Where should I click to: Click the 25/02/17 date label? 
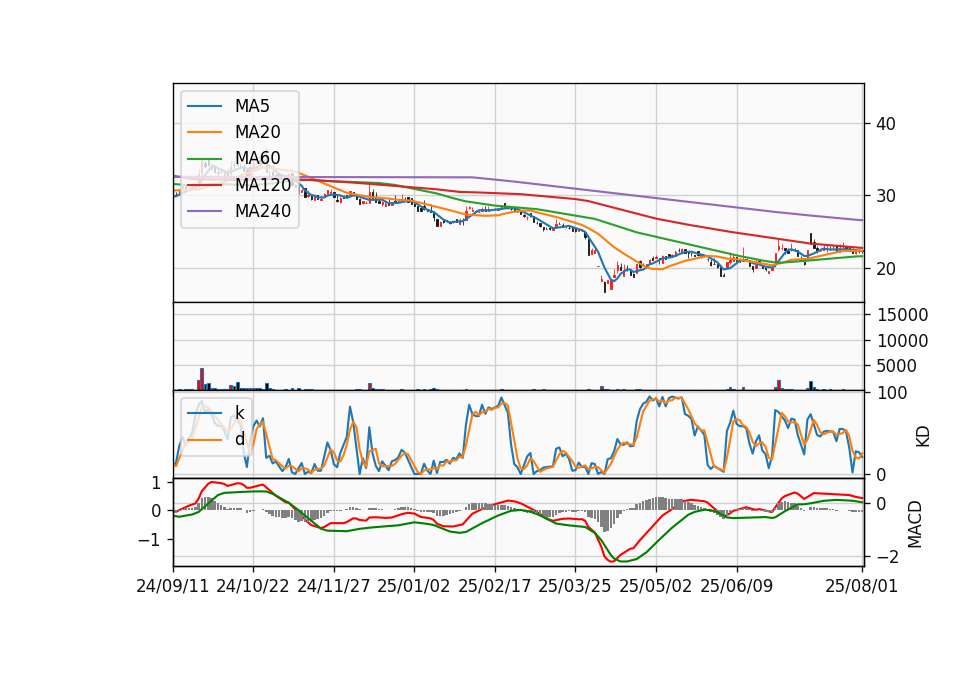pos(495,586)
